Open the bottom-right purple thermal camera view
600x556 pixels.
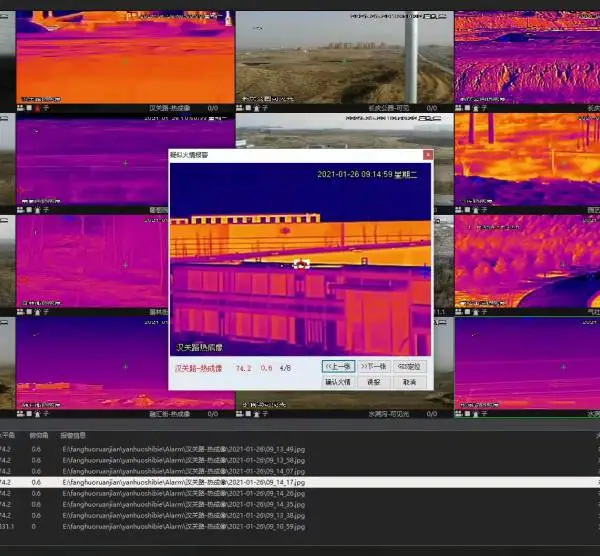527,363
